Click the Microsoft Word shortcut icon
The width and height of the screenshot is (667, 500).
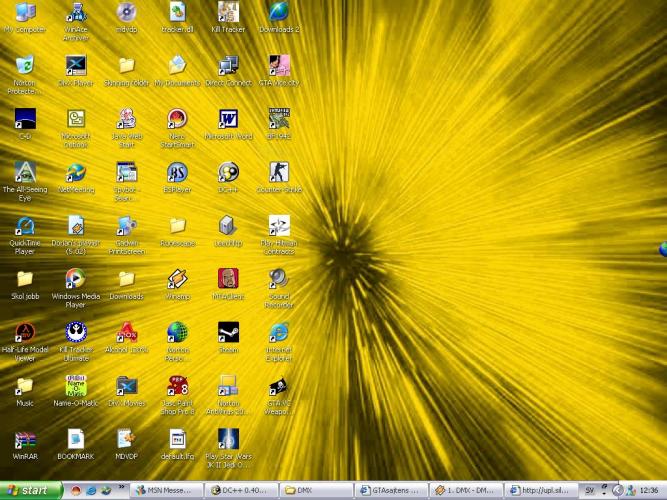pos(228,120)
